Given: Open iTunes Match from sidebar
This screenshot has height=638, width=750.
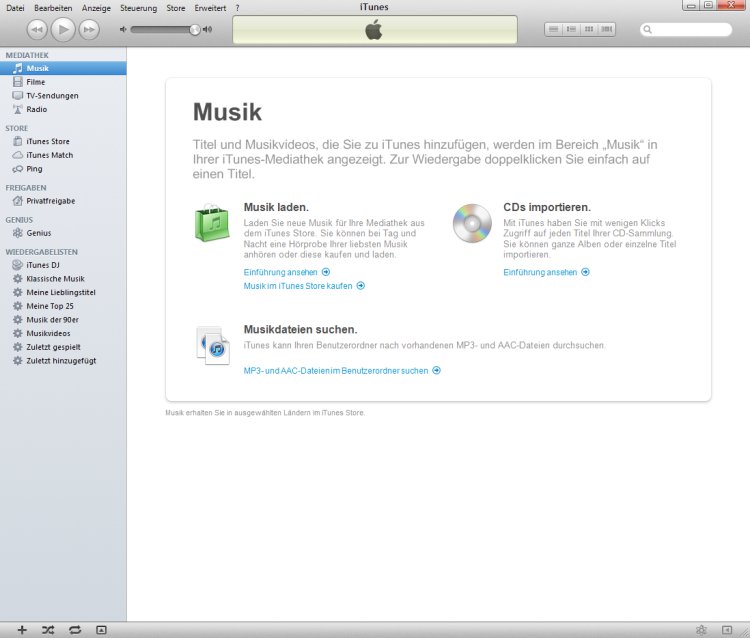Looking at the screenshot, I should coord(63,155).
